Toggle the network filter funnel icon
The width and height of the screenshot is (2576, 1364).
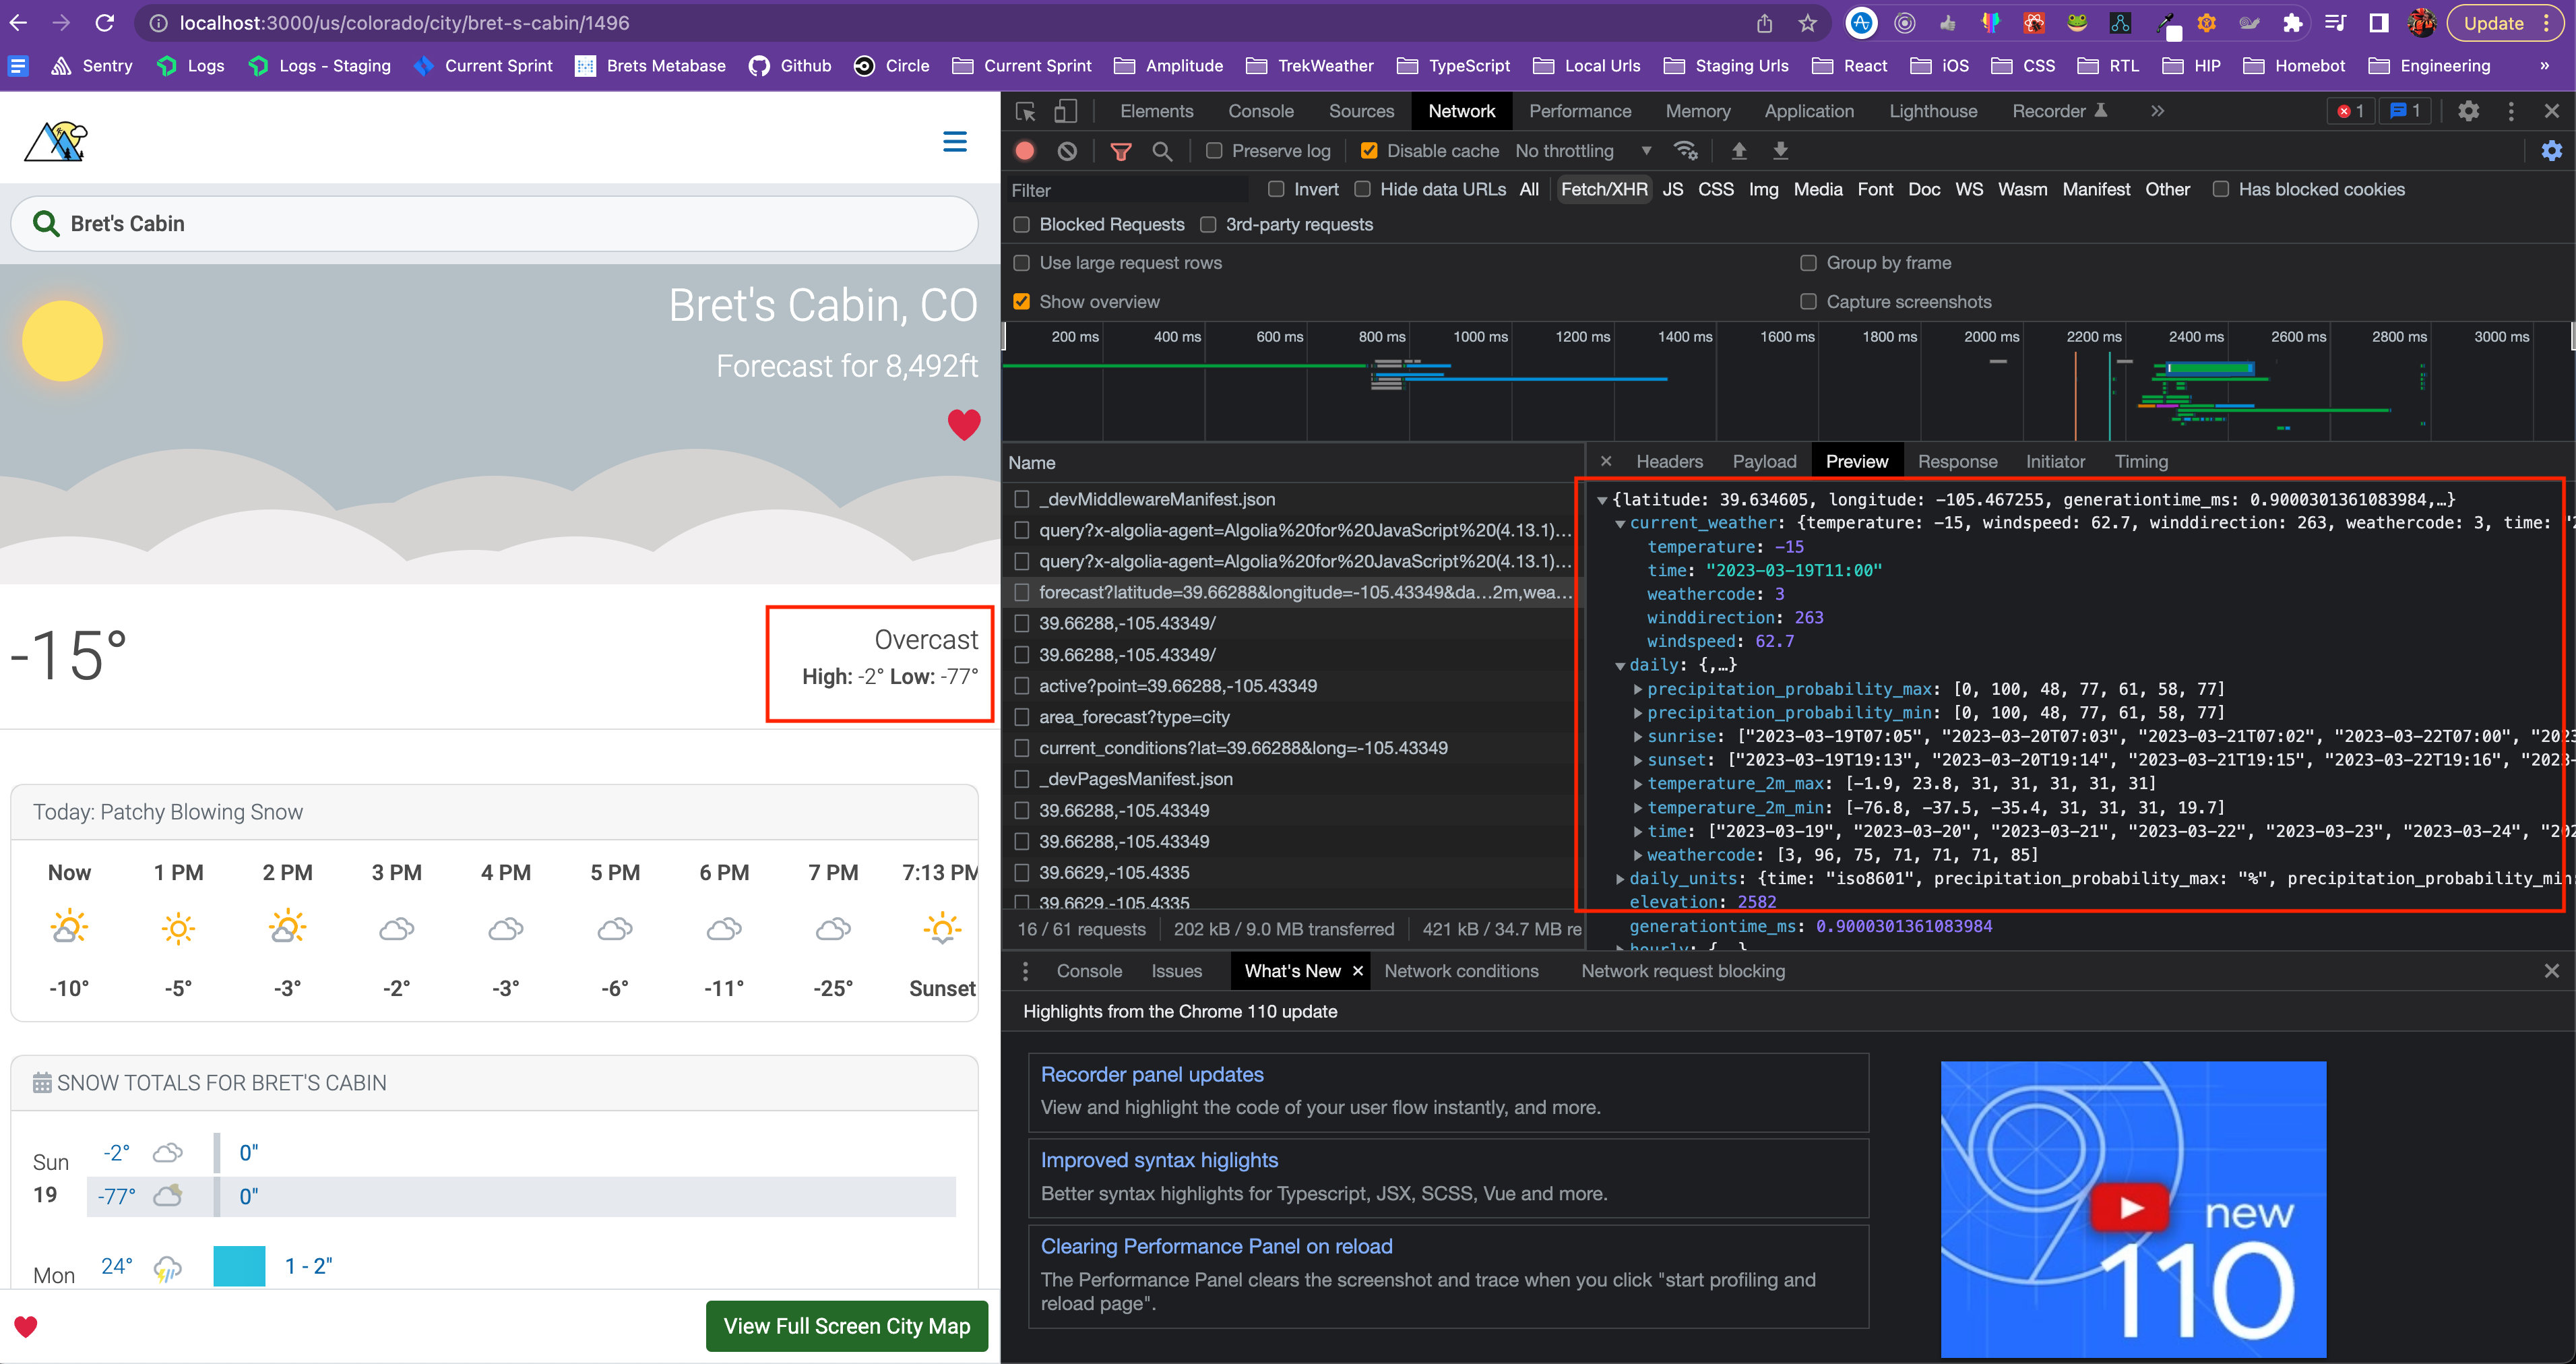pos(1120,151)
